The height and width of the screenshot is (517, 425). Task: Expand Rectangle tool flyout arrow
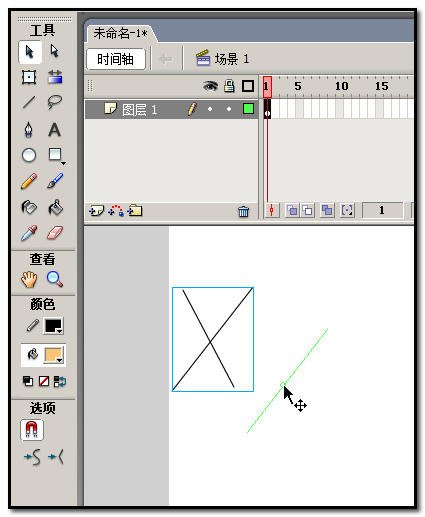[63, 163]
